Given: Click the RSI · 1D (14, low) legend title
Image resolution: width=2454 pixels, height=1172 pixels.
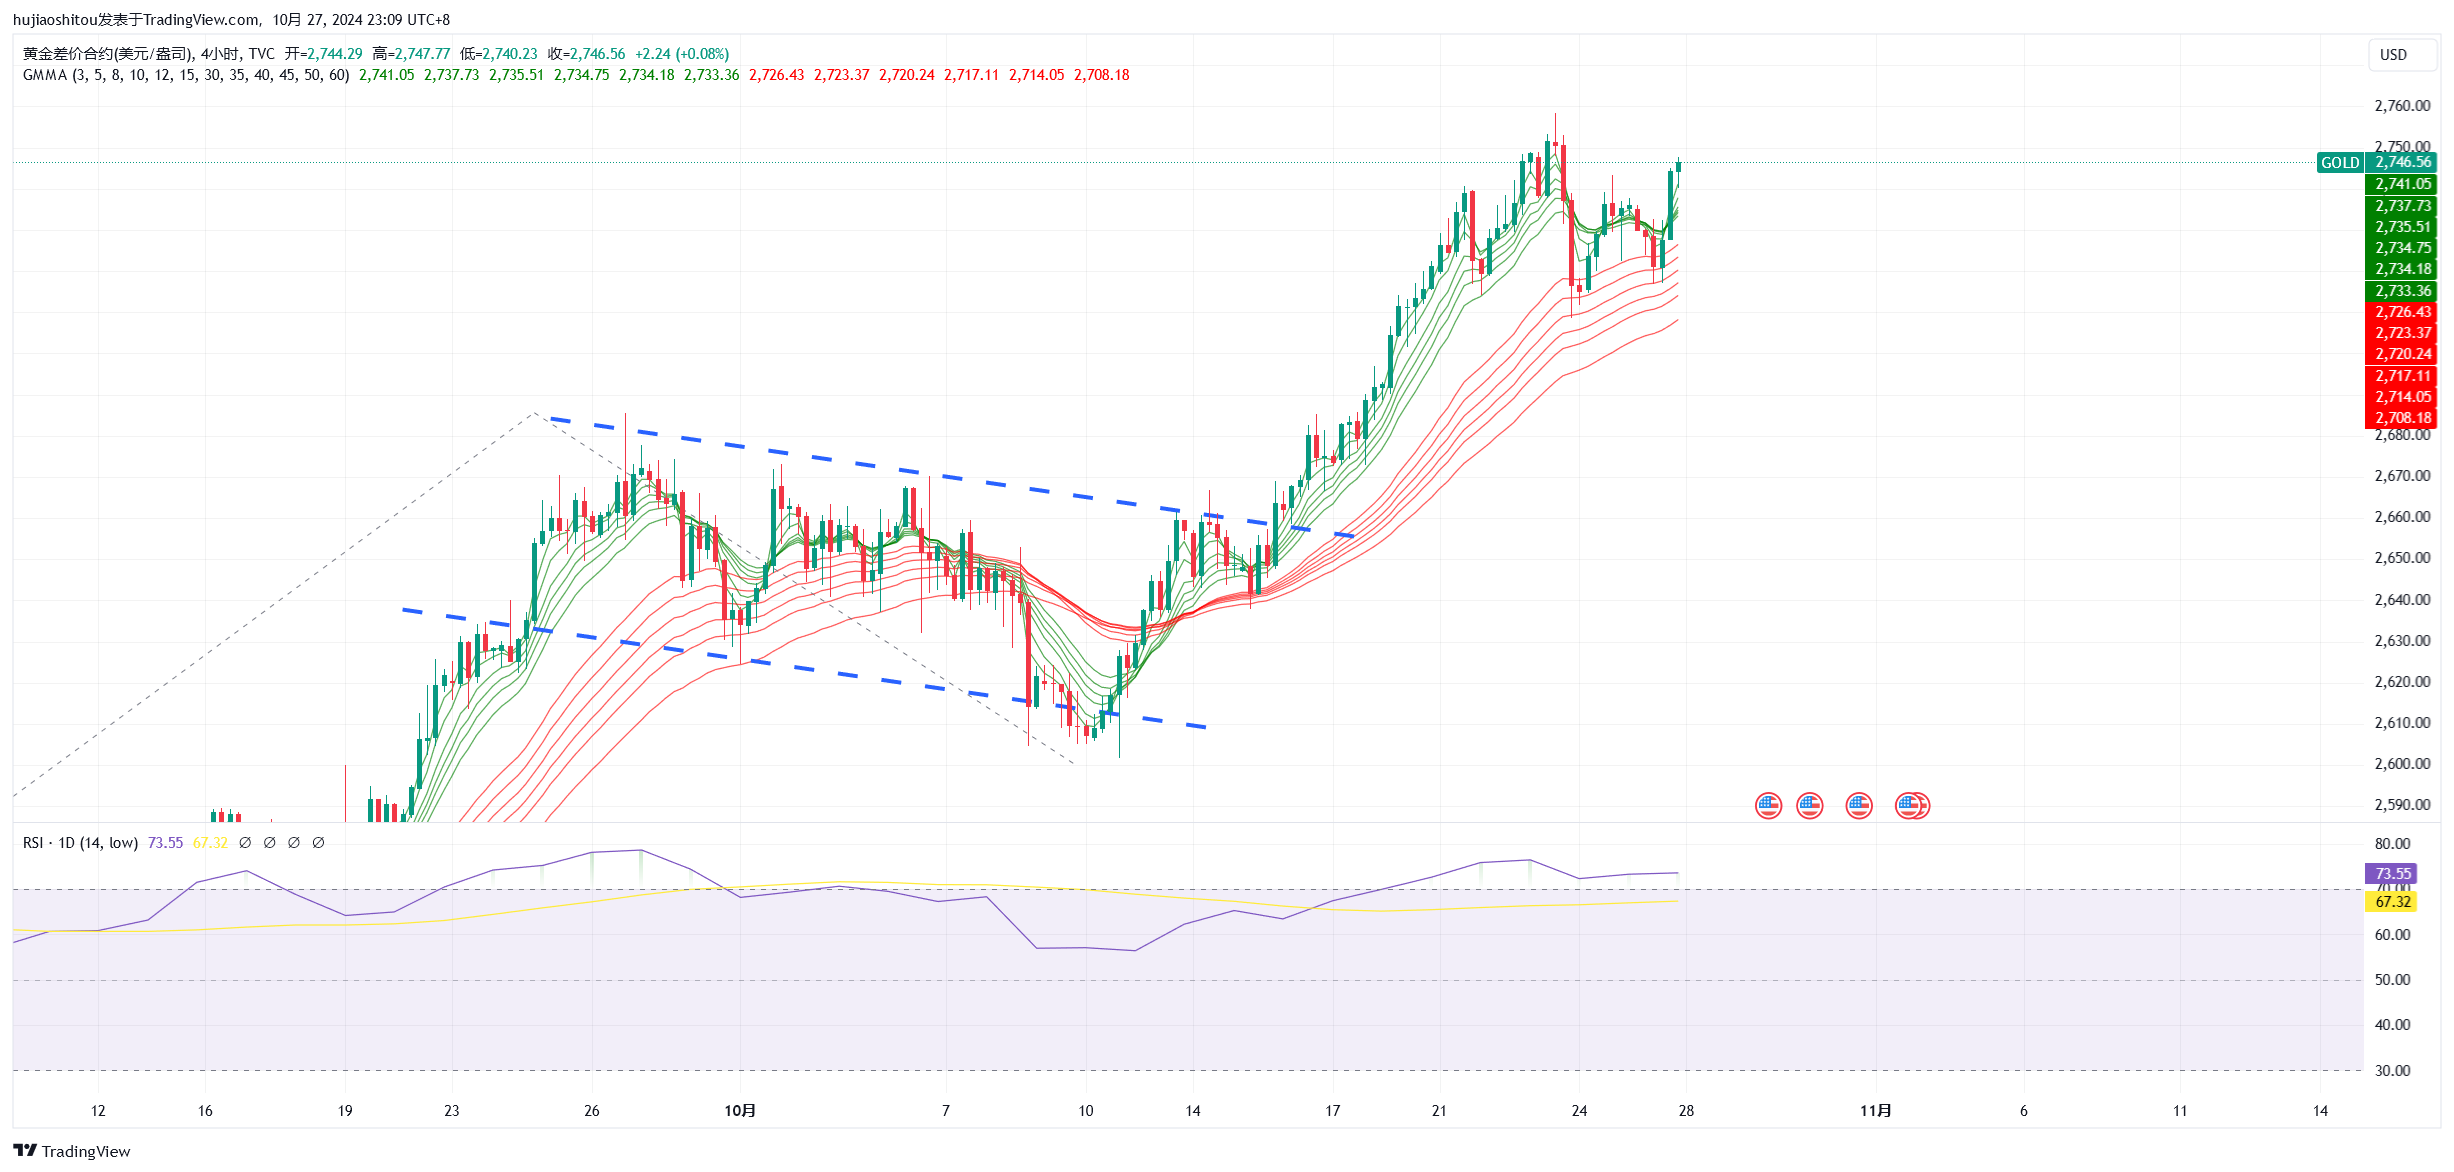Looking at the screenshot, I should tap(80, 843).
